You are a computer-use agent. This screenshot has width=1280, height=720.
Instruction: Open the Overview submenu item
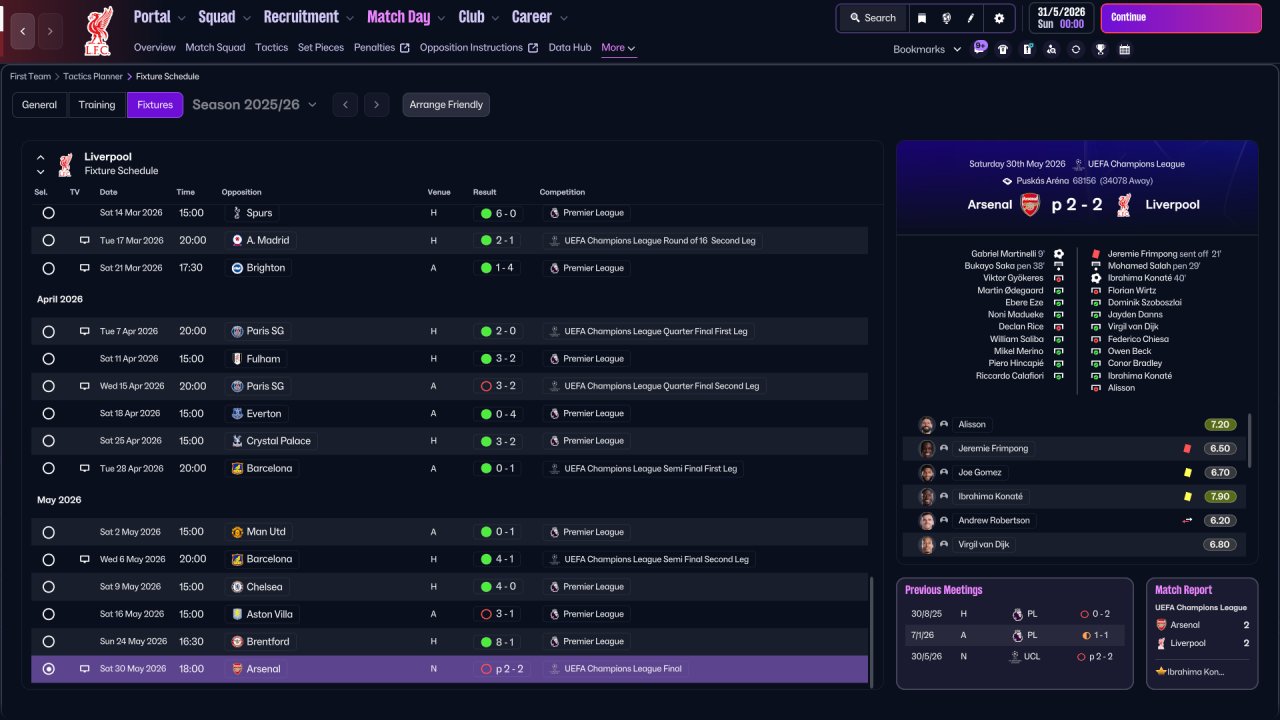tap(154, 47)
